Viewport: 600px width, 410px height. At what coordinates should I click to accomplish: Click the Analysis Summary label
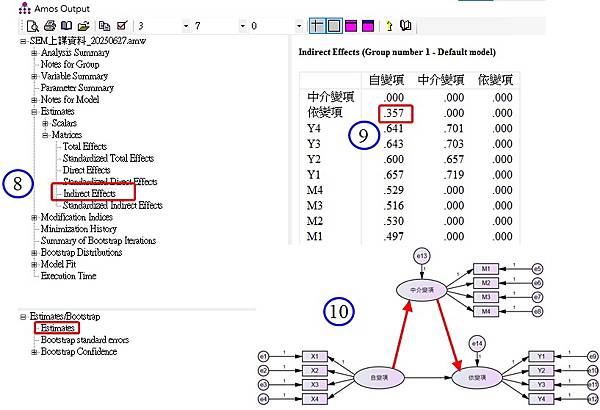click(75, 52)
